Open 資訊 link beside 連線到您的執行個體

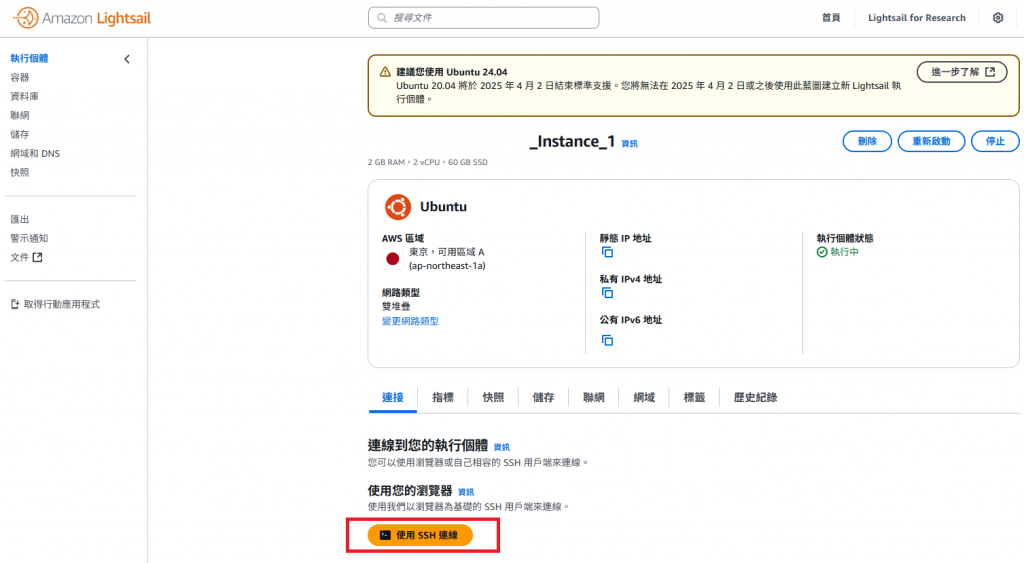502,447
